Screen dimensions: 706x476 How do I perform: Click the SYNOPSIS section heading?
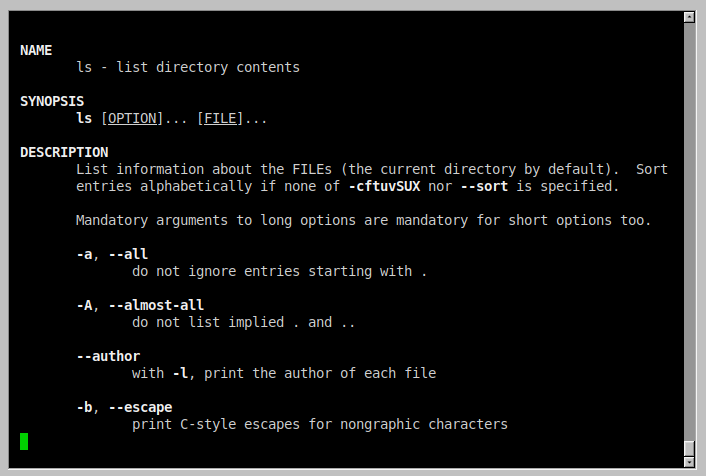[x=52, y=101]
